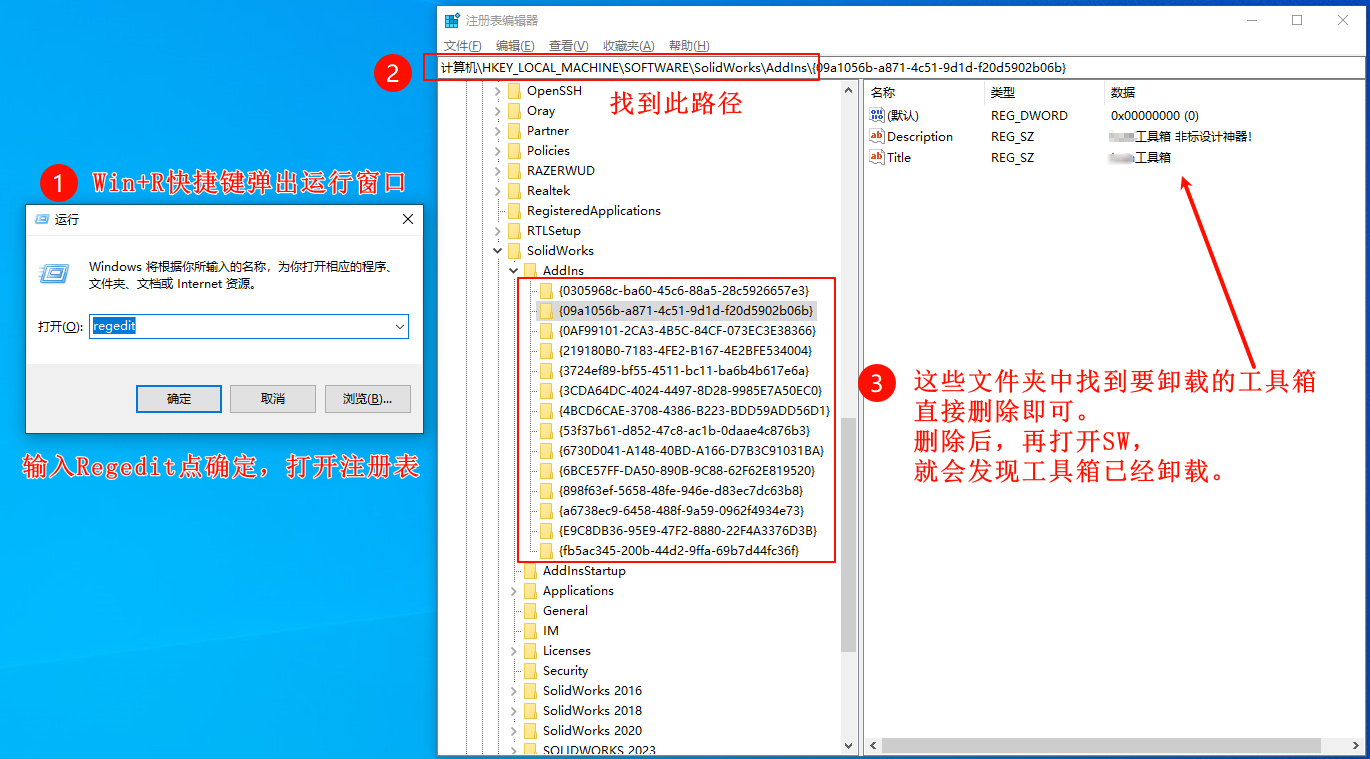Click the 取消 button in Run dialog
1370x759 pixels.
click(272, 399)
